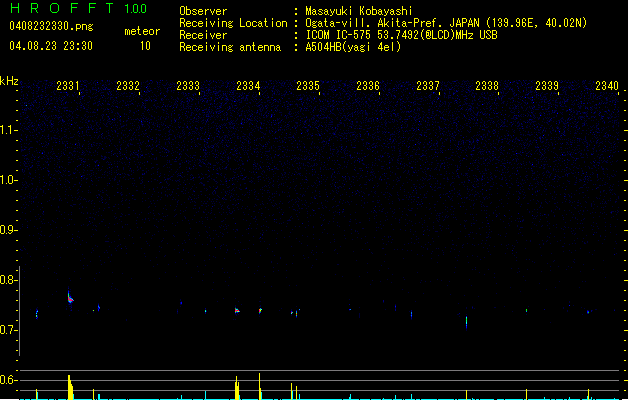629x400 pixels.
Task: Click the kHz axis unit label
Action: tap(9, 81)
